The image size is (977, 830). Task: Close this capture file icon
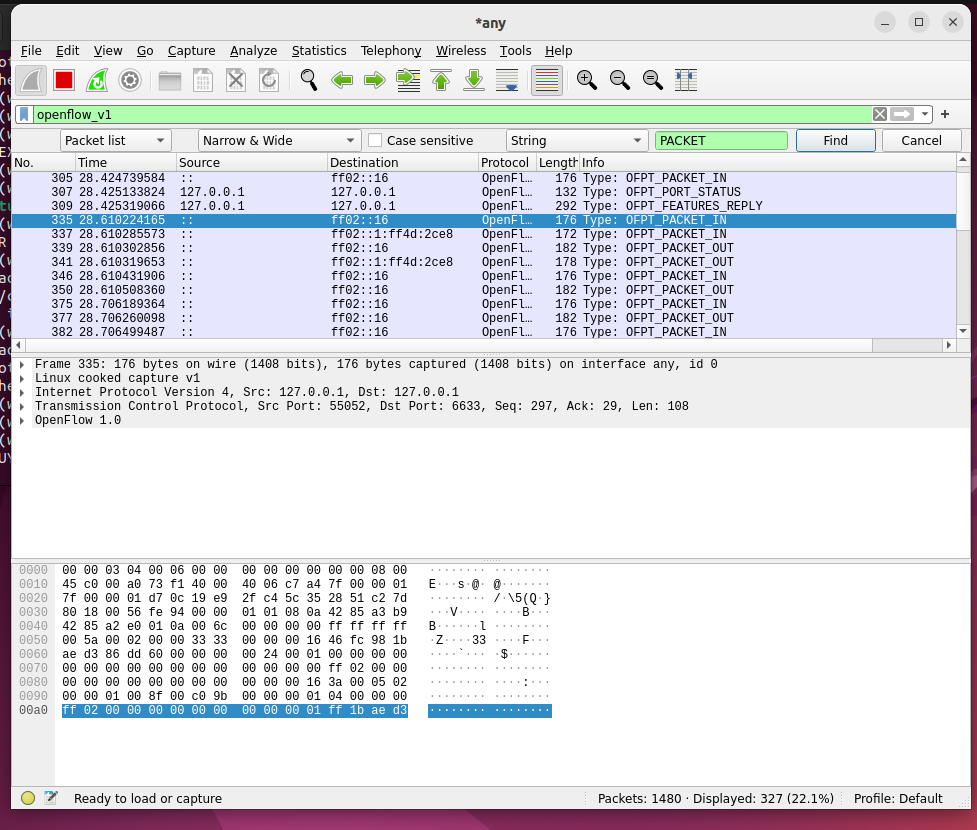pos(236,80)
